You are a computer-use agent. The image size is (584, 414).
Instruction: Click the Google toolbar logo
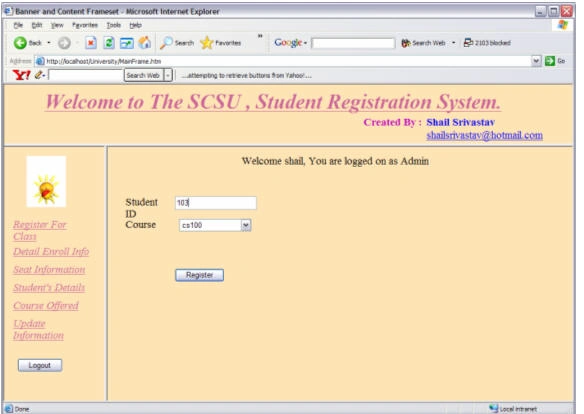288,43
